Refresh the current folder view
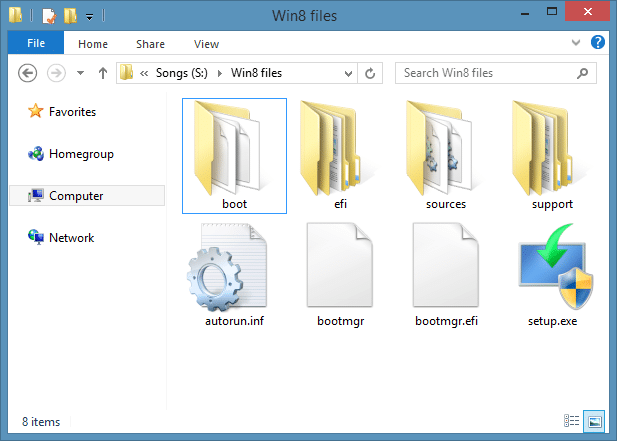The width and height of the screenshot is (617, 441). [x=370, y=73]
